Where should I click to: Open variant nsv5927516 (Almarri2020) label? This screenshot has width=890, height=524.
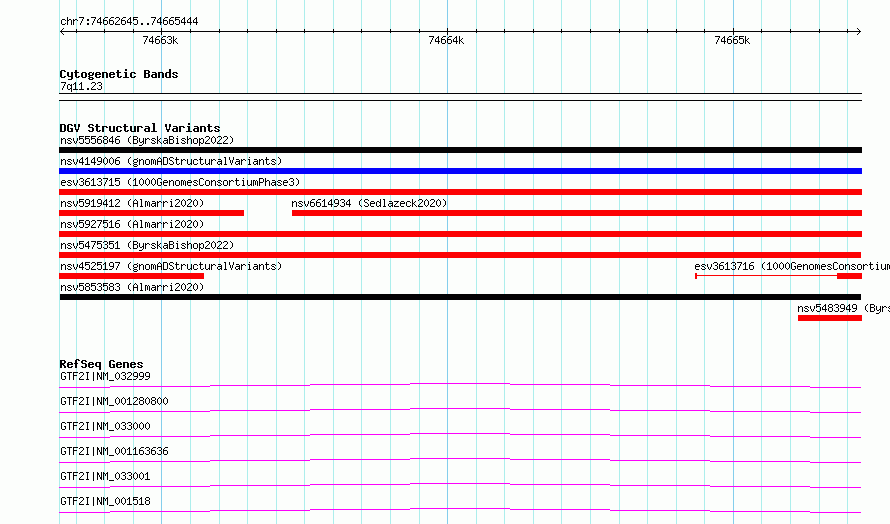point(132,224)
